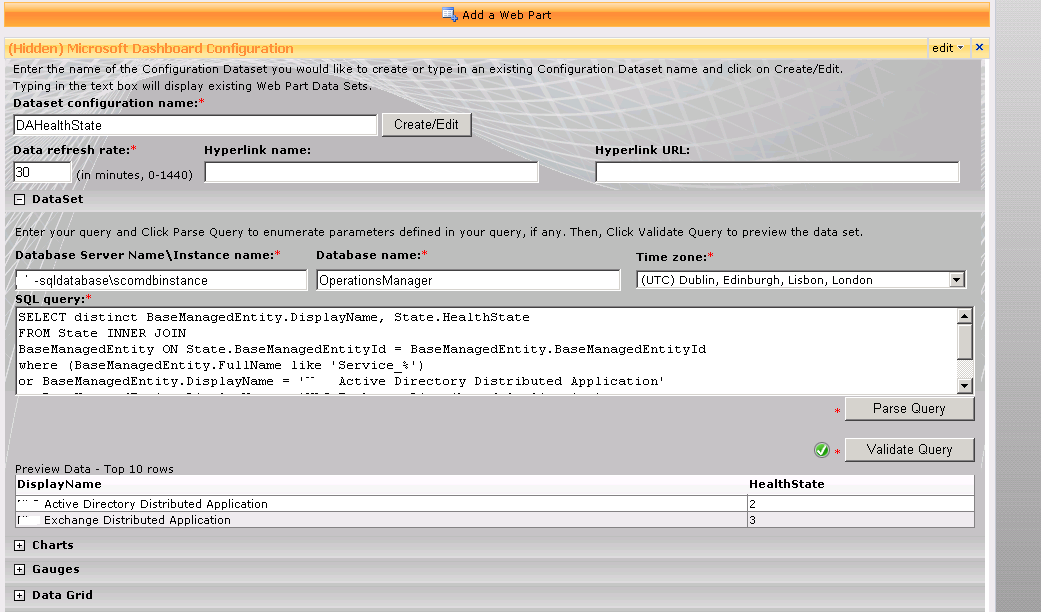The height and width of the screenshot is (612, 1041).
Task: Click the scrollbar down arrow in SQL query box
Action: click(x=963, y=385)
